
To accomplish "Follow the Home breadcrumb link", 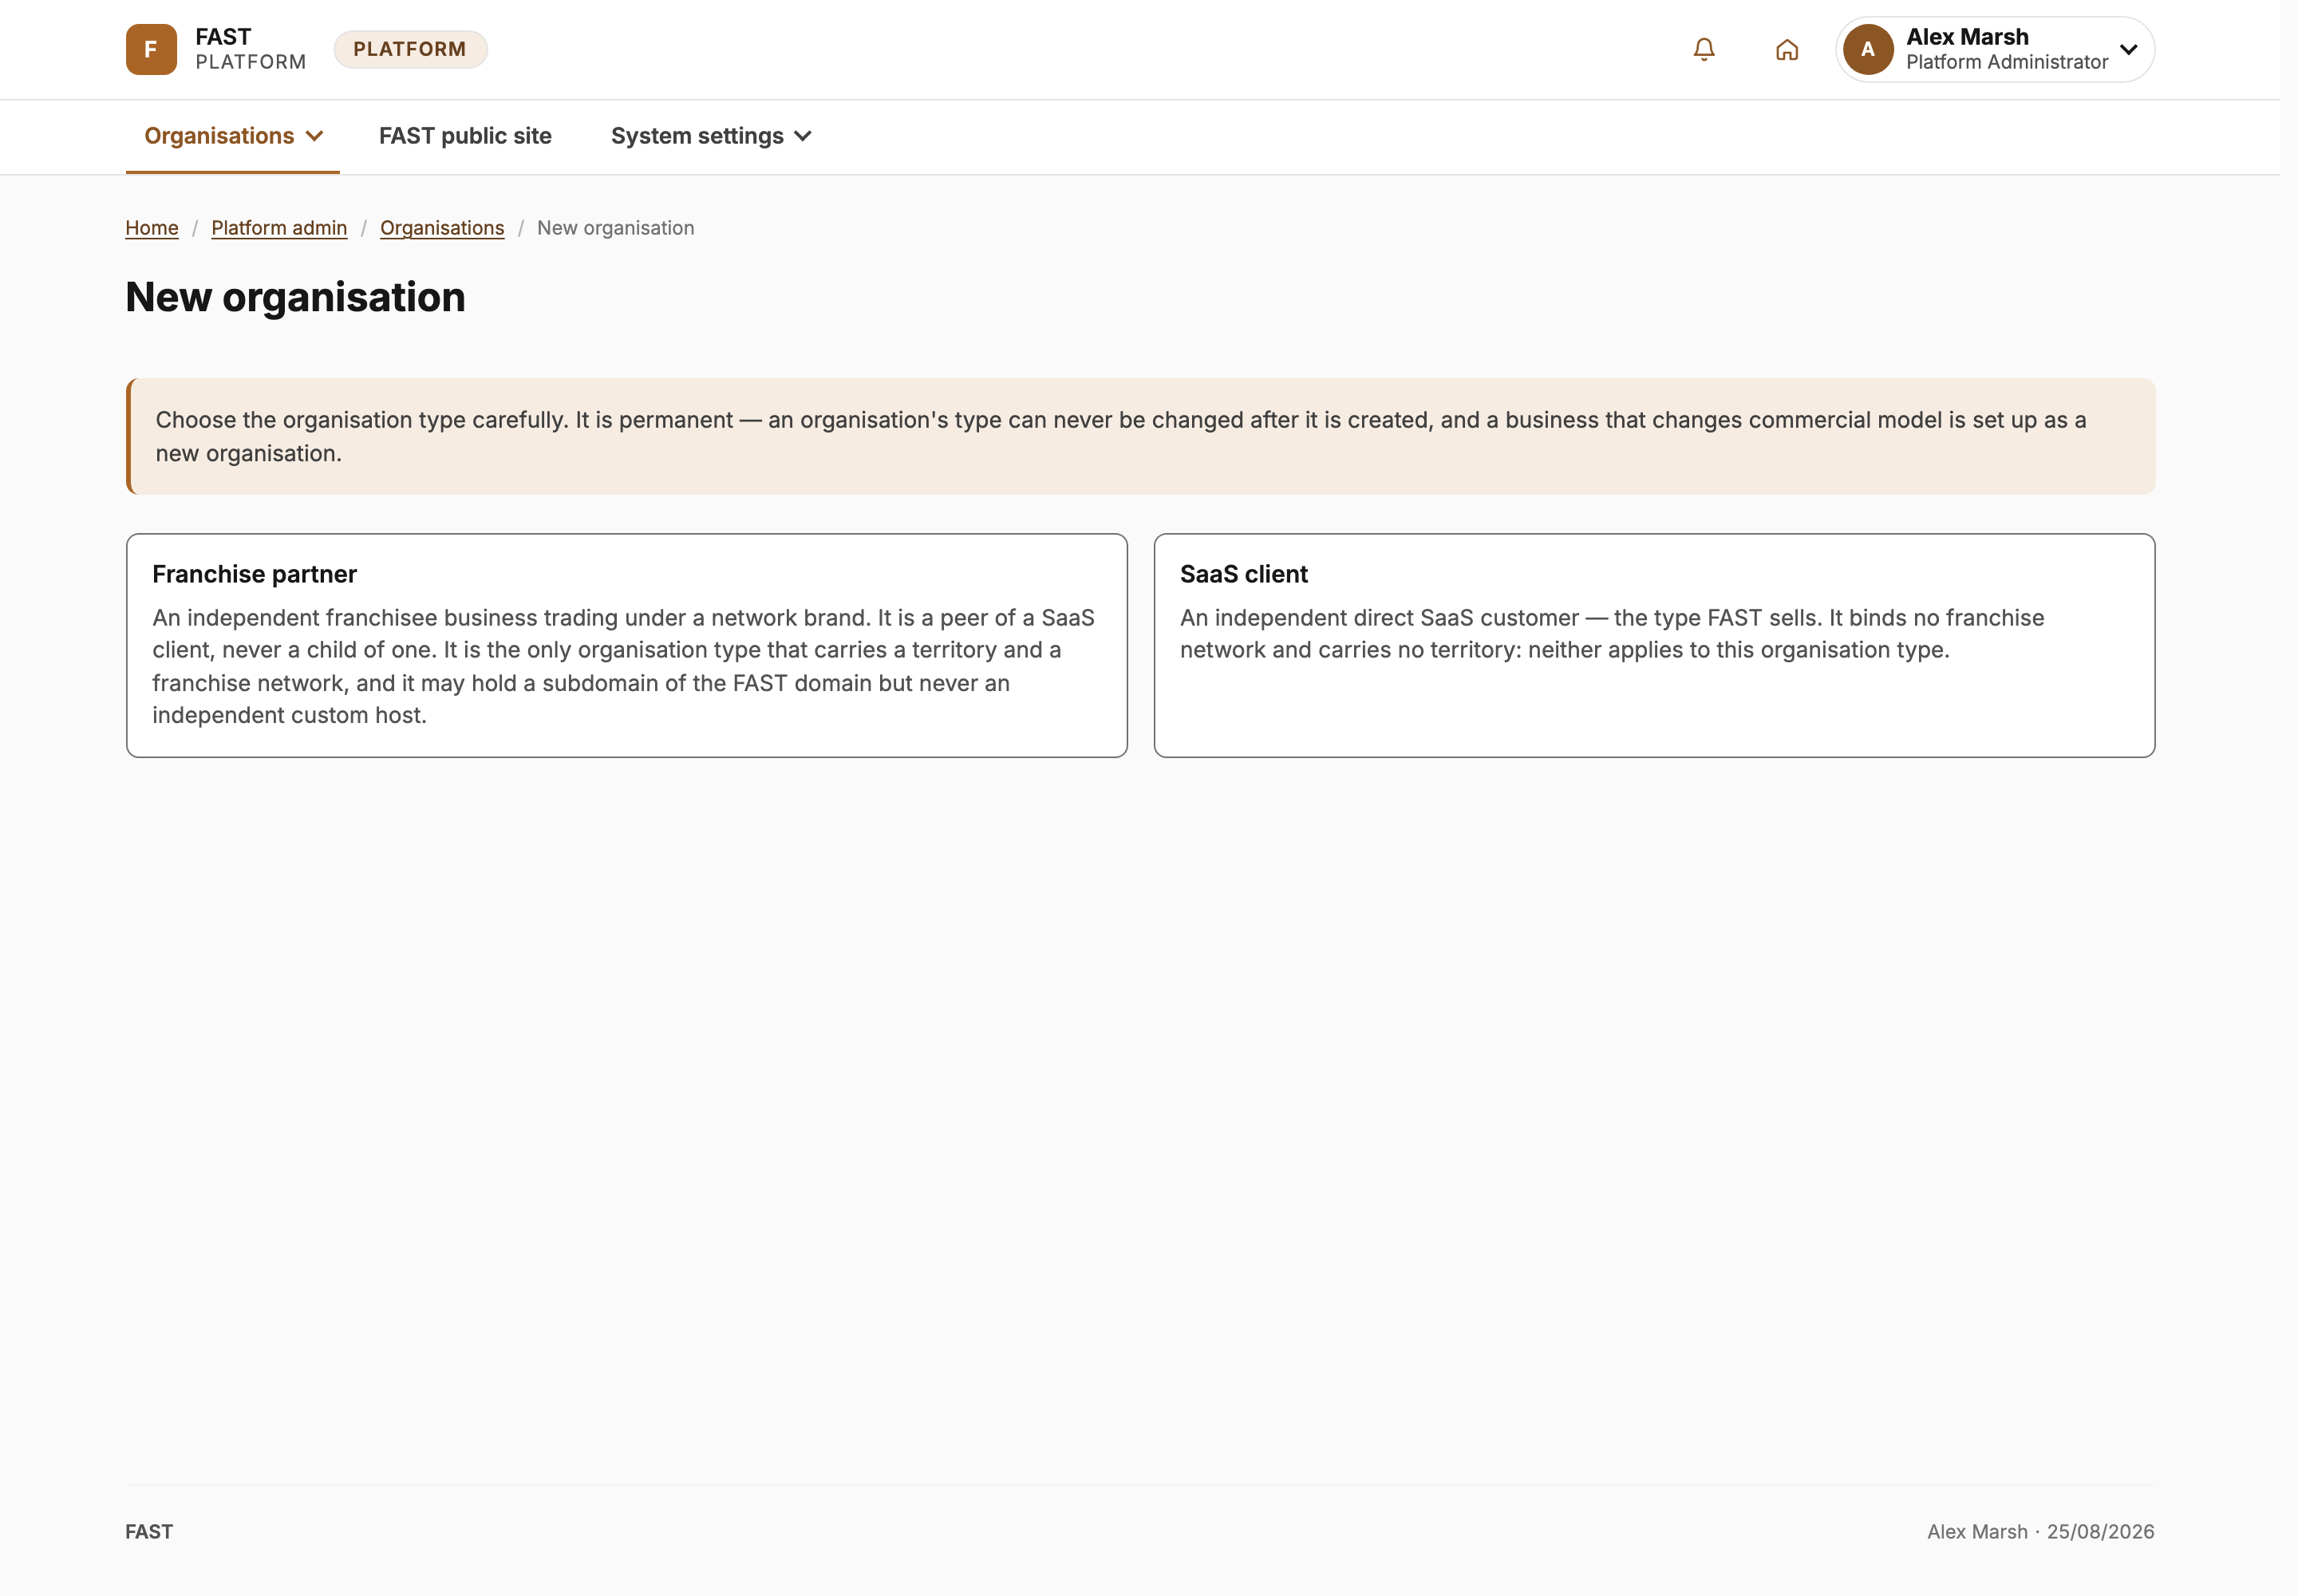I will [x=152, y=228].
